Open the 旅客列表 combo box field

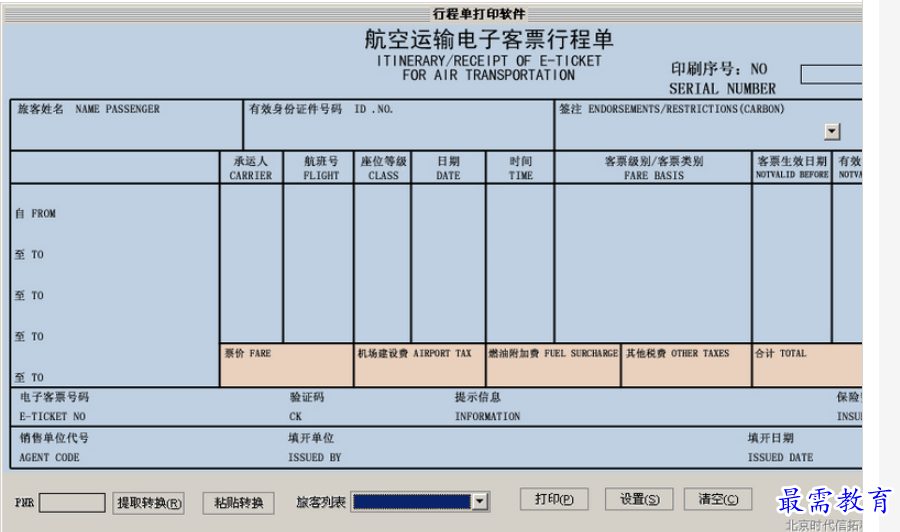click(x=420, y=502)
